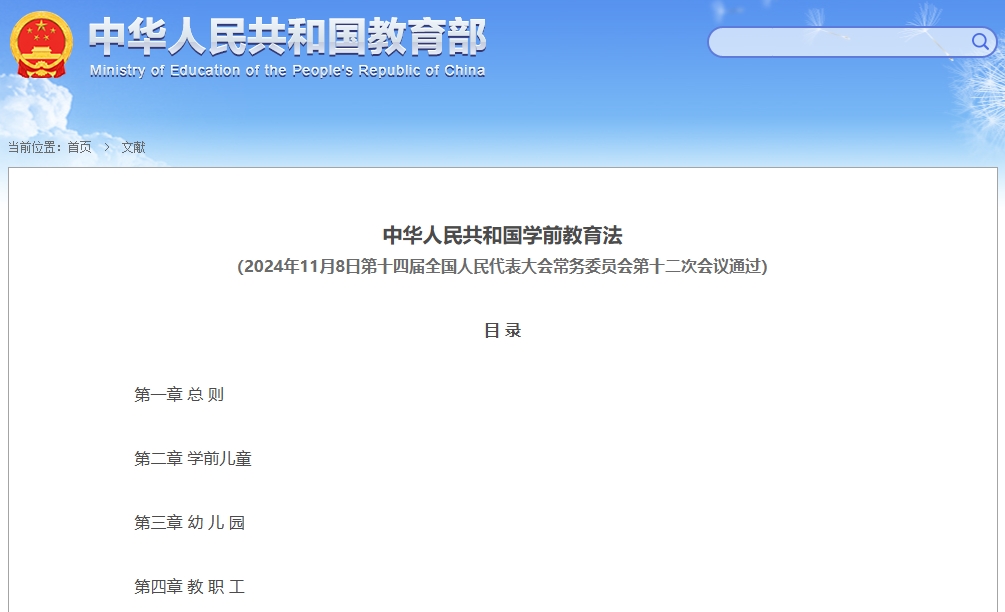This screenshot has width=1005, height=612.
Task: Click the English Ministry of Education subtitle
Action: pos(287,71)
